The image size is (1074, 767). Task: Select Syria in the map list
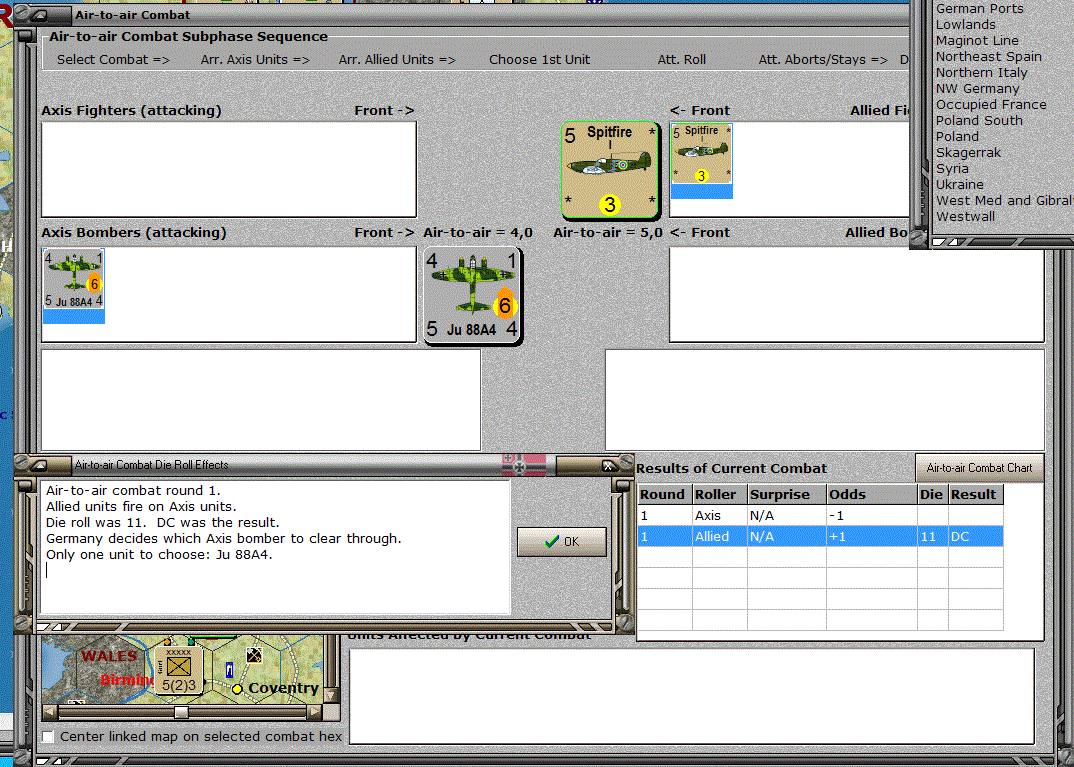[x=952, y=168]
